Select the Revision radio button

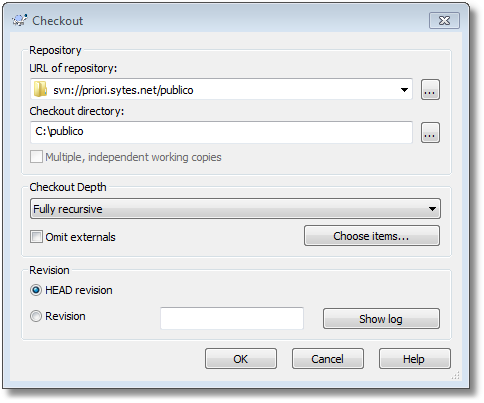pos(36,316)
